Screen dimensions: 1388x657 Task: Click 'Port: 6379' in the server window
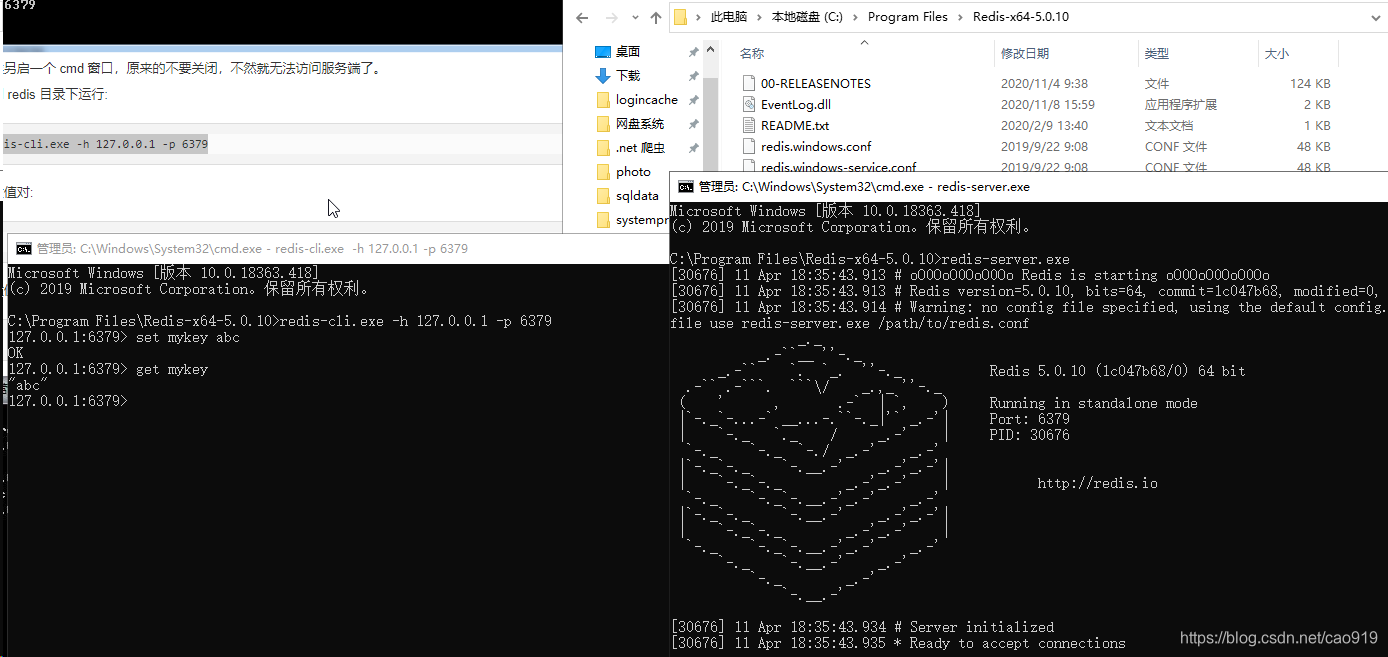[x=1029, y=420]
